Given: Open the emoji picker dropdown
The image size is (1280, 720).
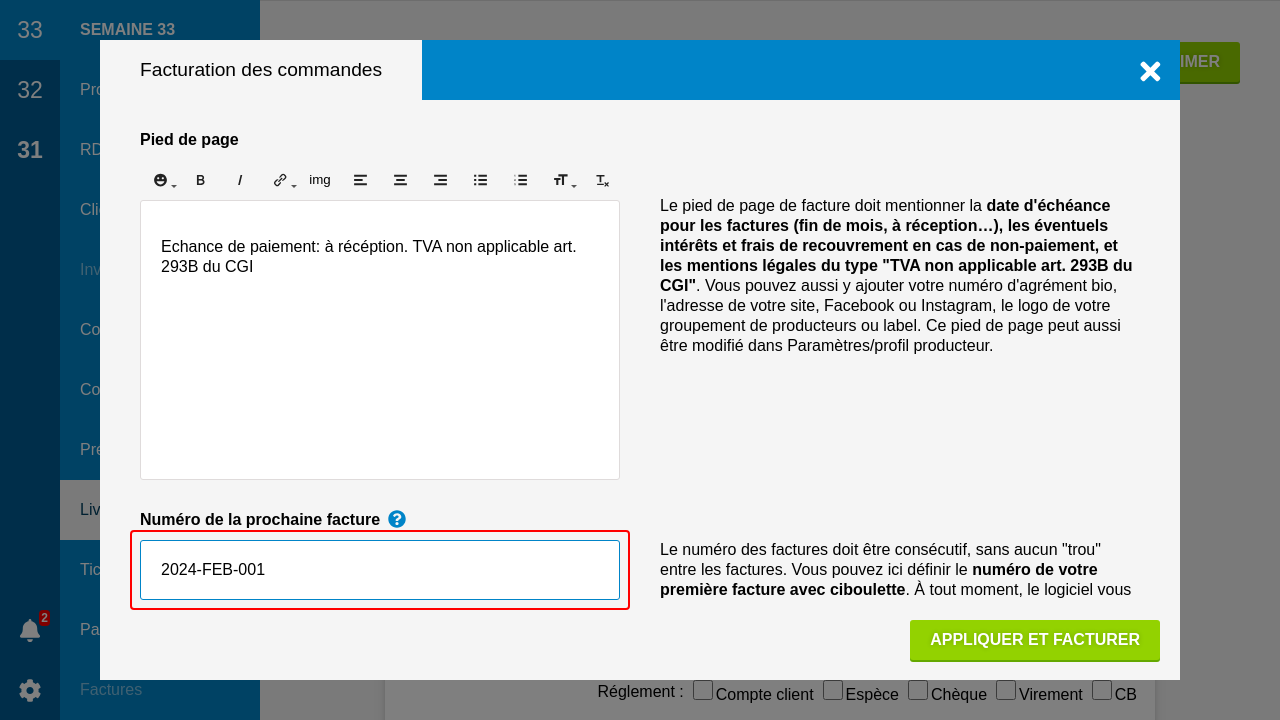Looking at the screenshot, I should pos(164,180).
